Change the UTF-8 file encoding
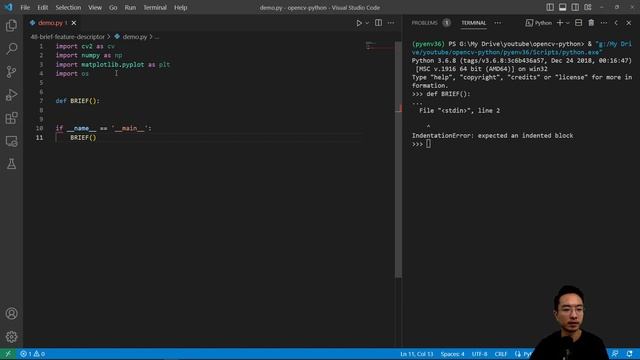This screenshot has height=360, width=640. coord(479,354)
